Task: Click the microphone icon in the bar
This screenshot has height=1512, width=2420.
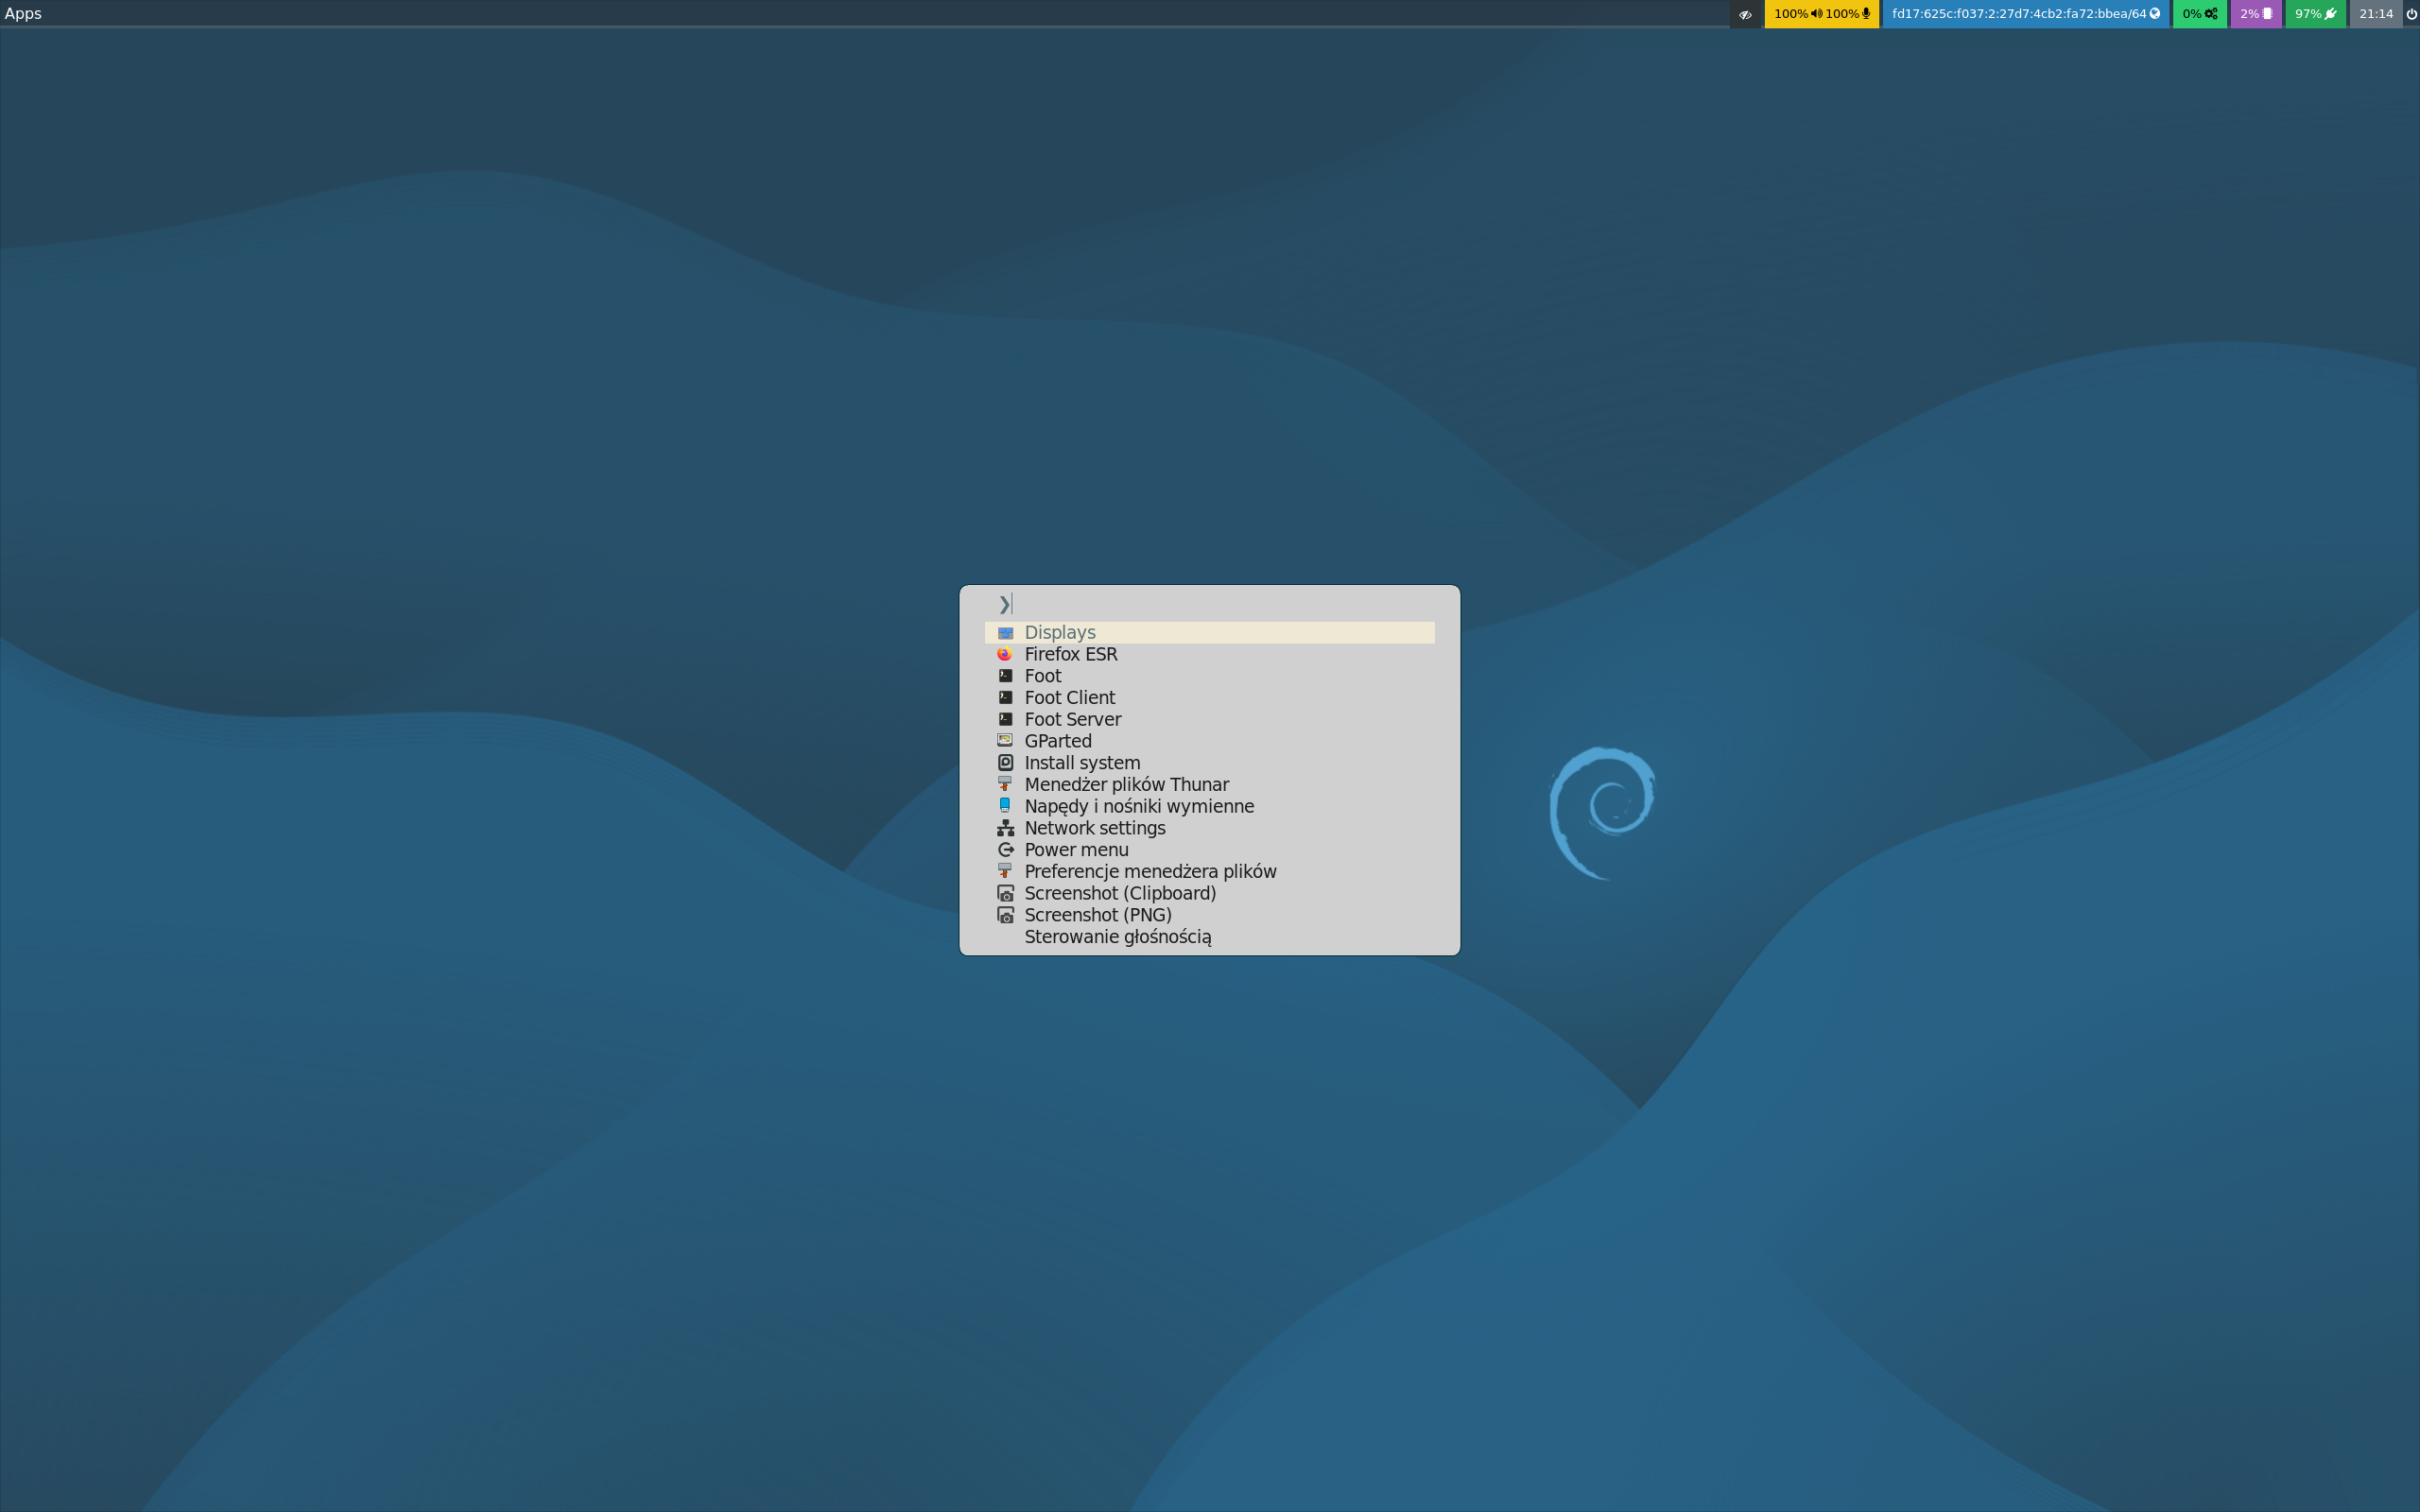Action: pos(1866,14)
